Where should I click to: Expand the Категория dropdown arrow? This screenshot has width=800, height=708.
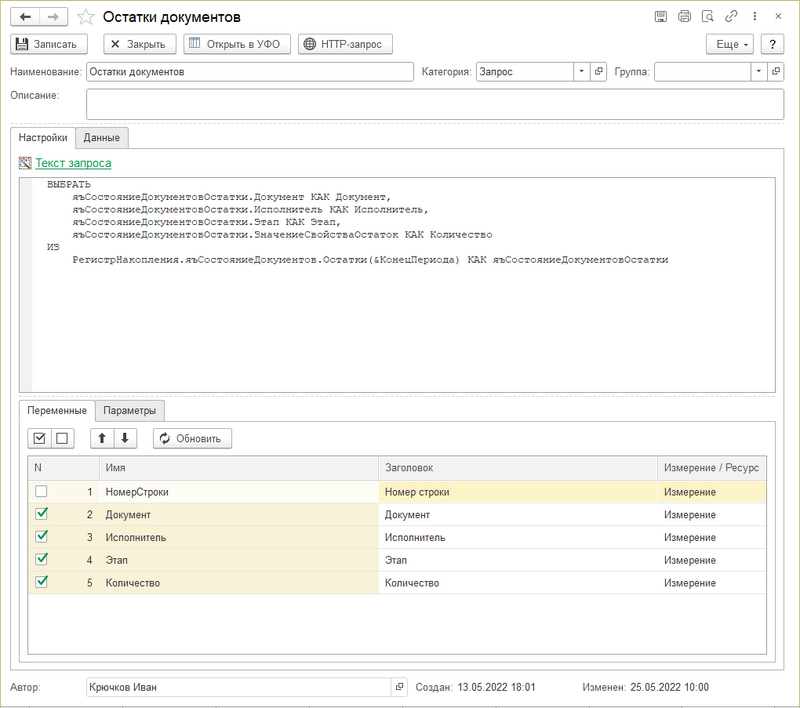click(581, 72)
